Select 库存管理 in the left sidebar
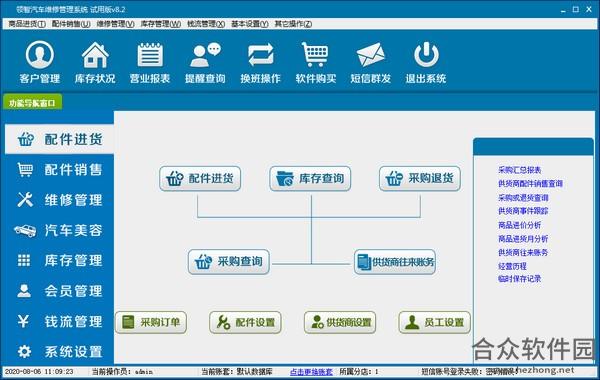The image size is (600, 380). pyautogui.click(x=59, y=260)
